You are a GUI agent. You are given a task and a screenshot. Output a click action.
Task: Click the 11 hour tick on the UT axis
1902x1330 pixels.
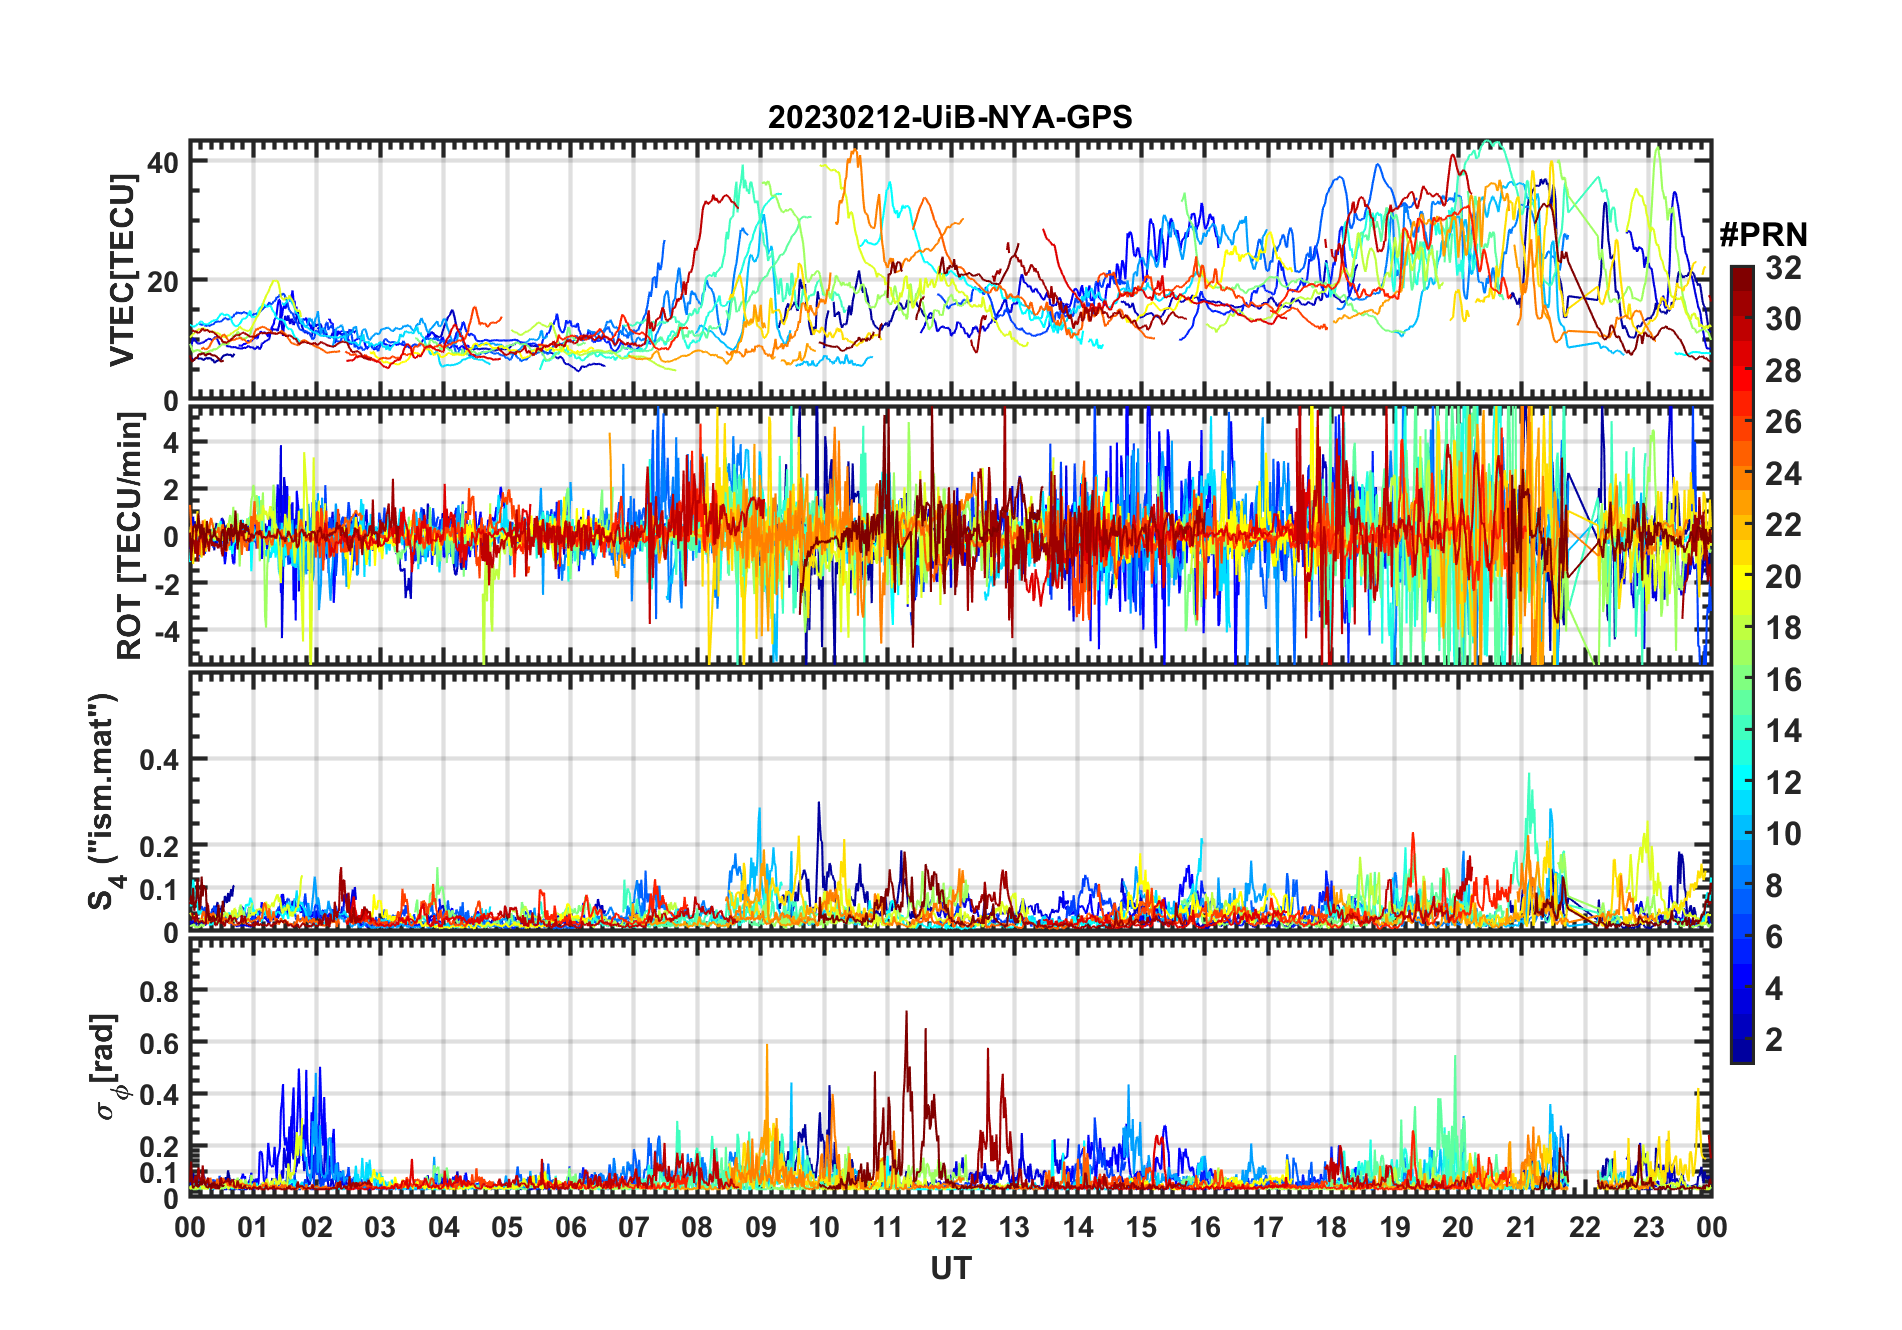(887, 1227)
